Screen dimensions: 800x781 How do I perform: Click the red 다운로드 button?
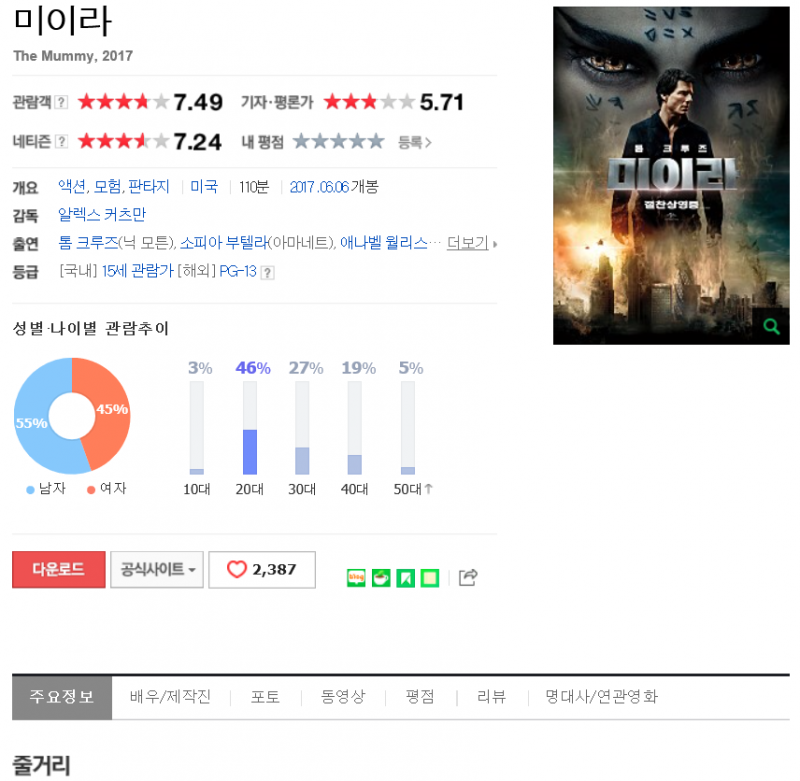tap(59, 569)
